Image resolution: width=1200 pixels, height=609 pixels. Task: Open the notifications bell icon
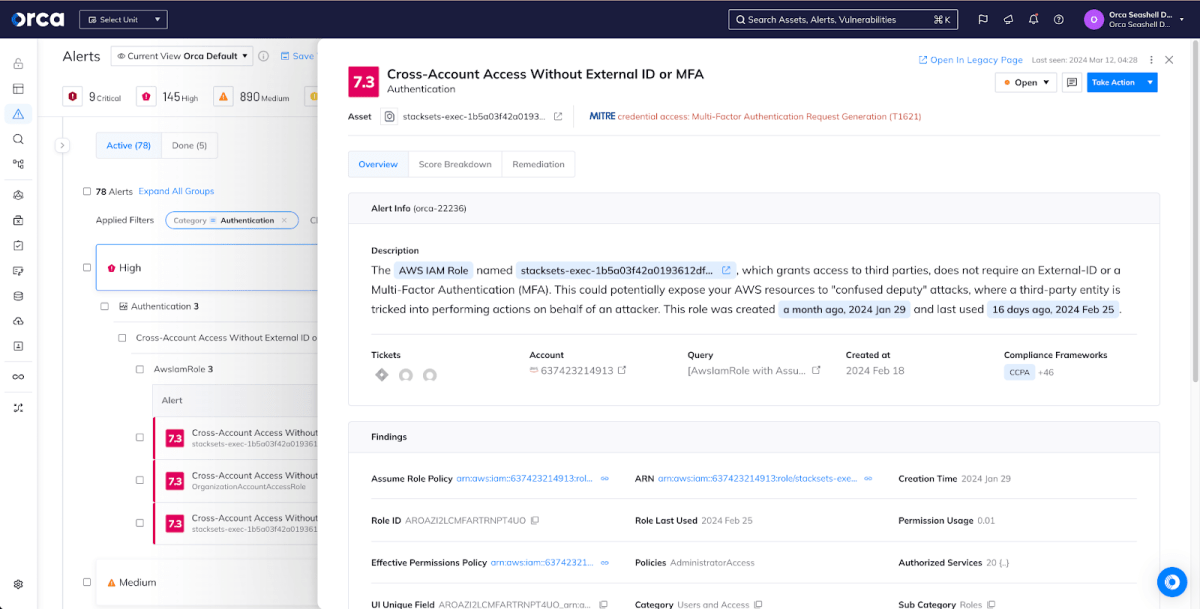click(x=1033, y=19)
